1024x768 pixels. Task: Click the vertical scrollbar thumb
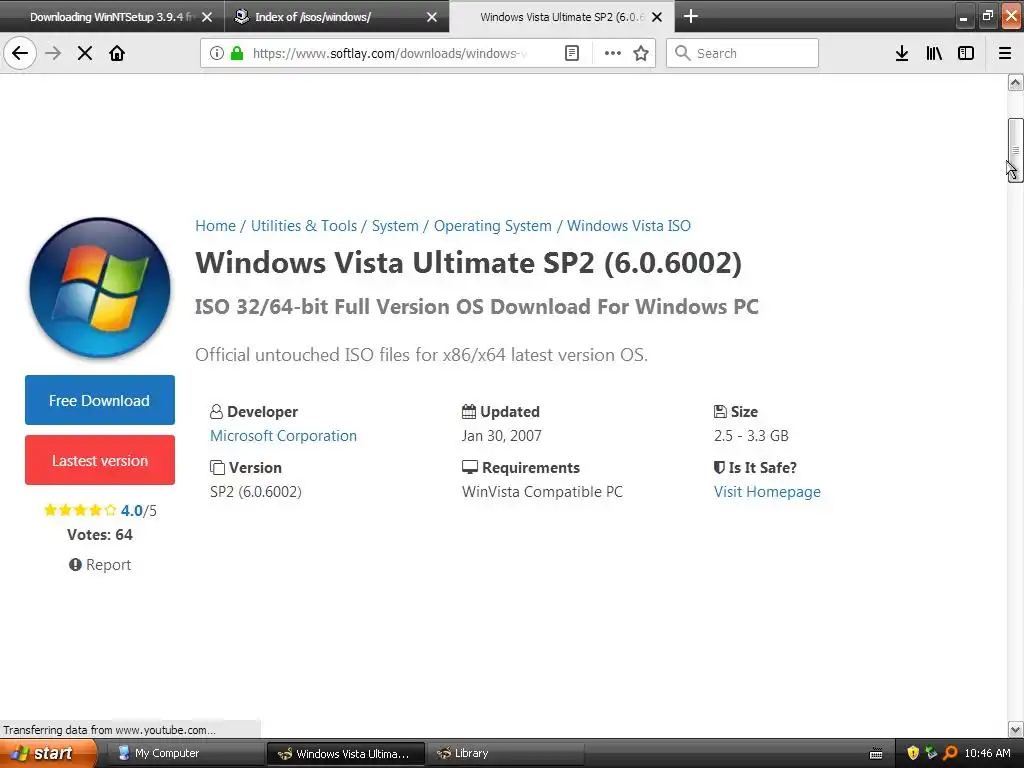[1015, 150]
